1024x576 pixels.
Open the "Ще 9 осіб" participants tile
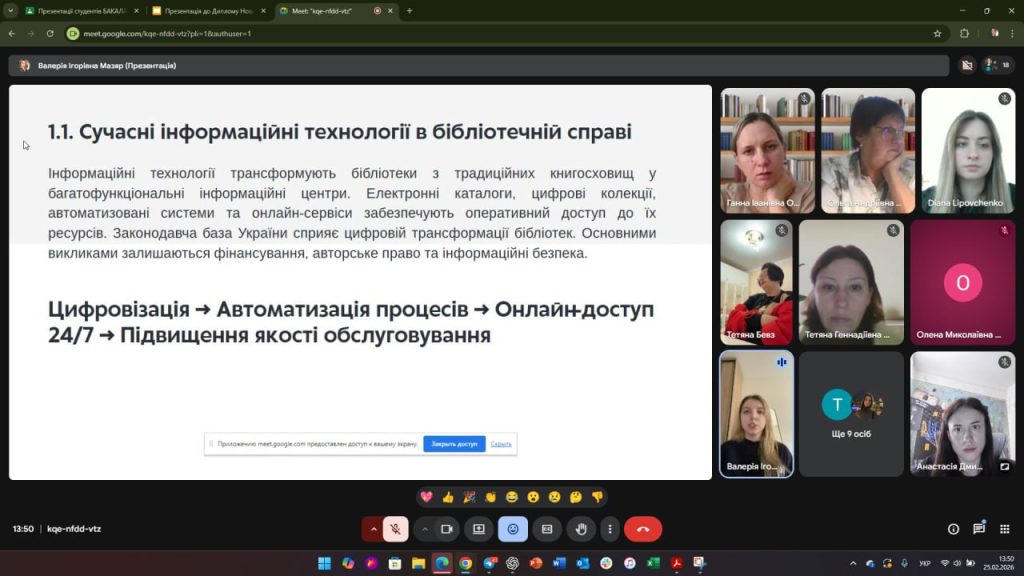coord(852,414)
